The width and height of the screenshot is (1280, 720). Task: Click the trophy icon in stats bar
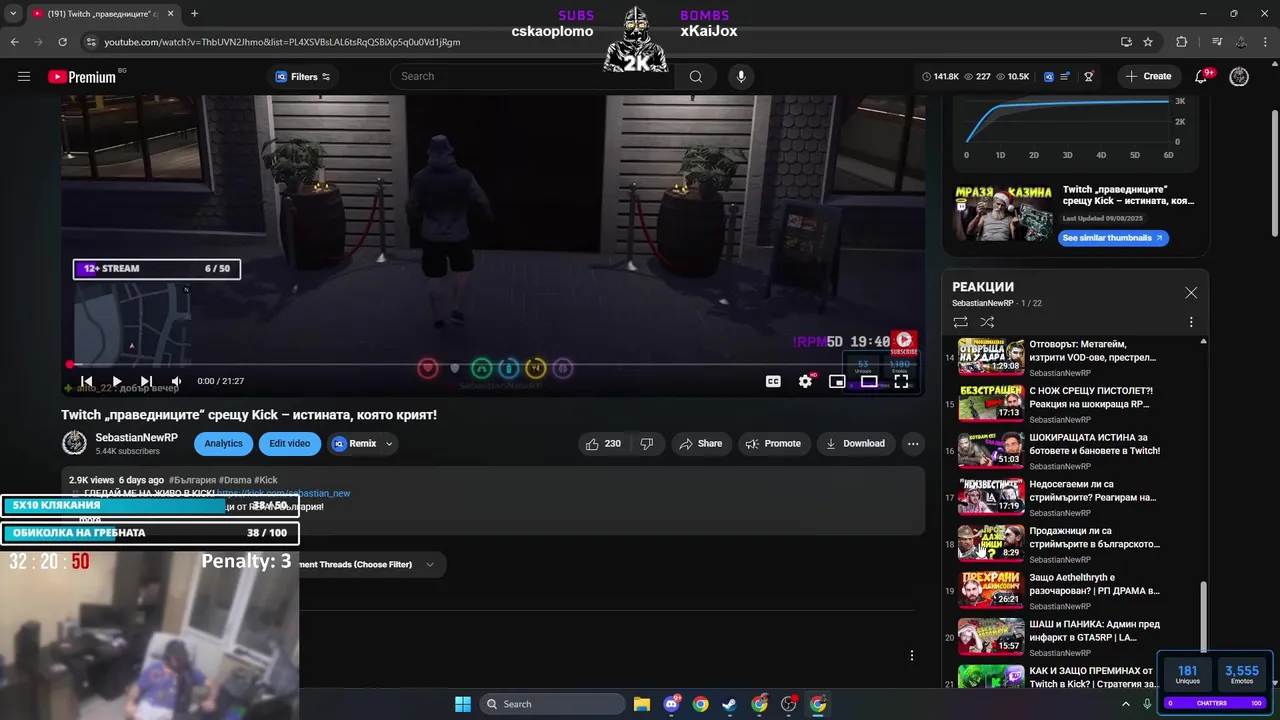pos(1089,76)
